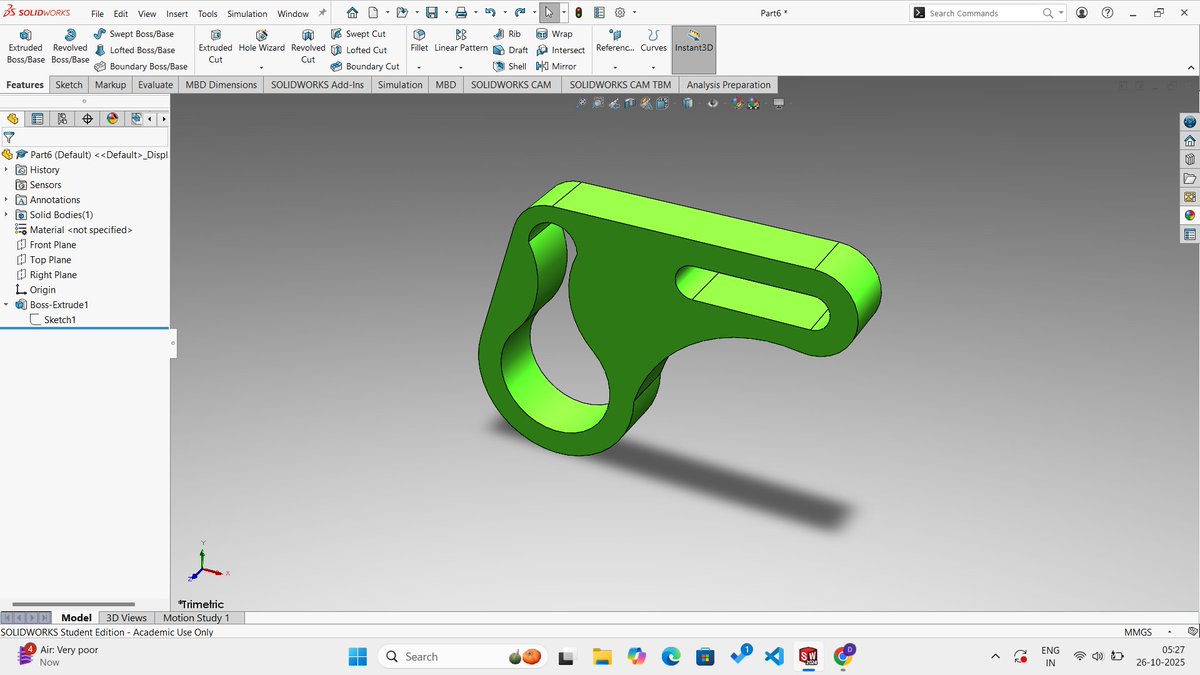Open File Explorer folder in task pane
This screenshot has height=675, width=1200.
click(x=1189, y=178)
